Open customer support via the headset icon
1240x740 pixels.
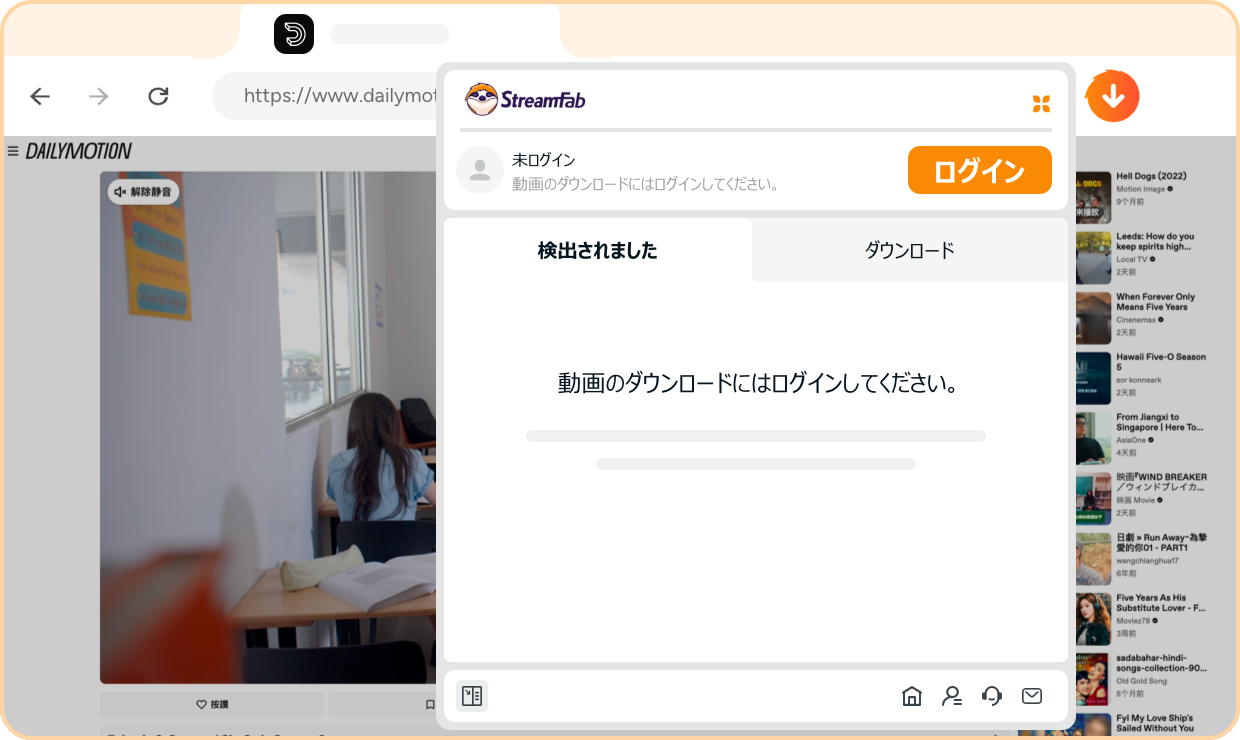[x=991, y=695]
